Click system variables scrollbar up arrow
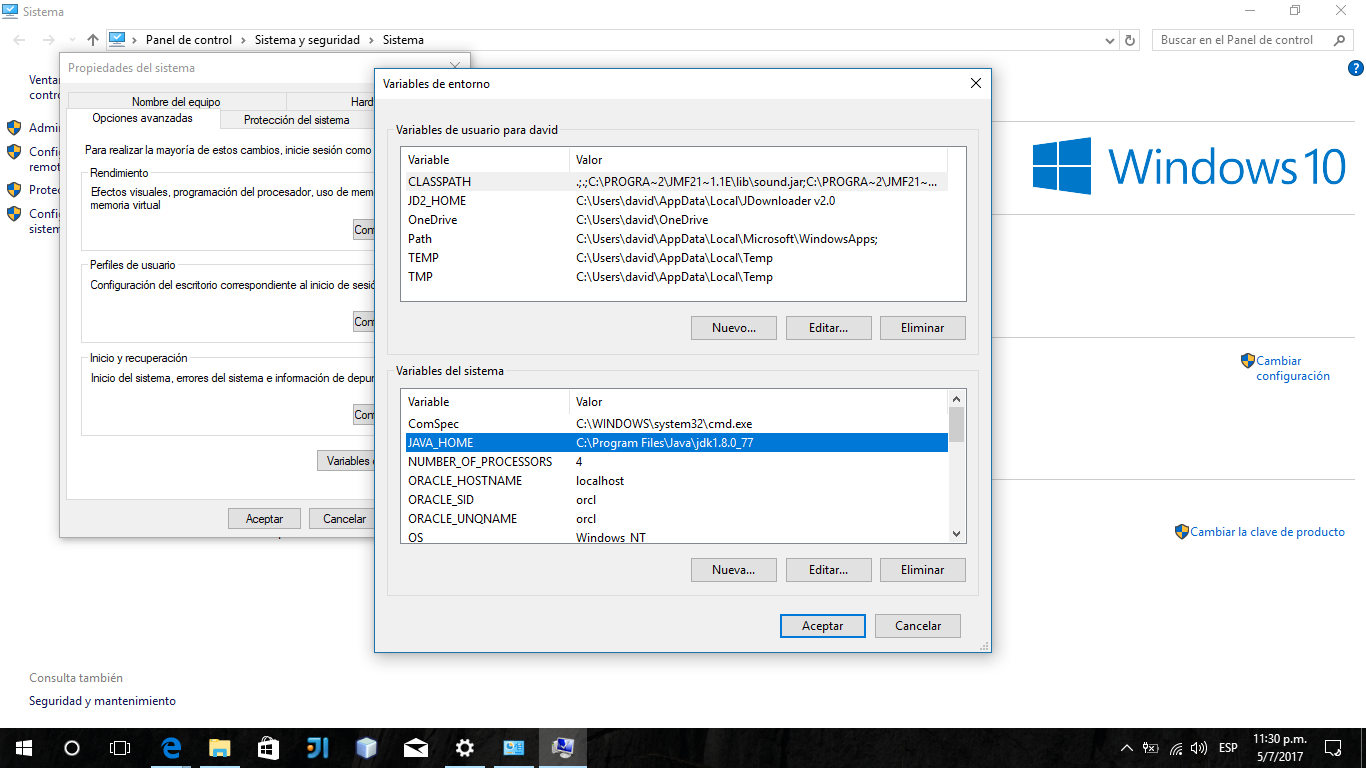Screen dimensions: 1366x768 coord(957,398)
